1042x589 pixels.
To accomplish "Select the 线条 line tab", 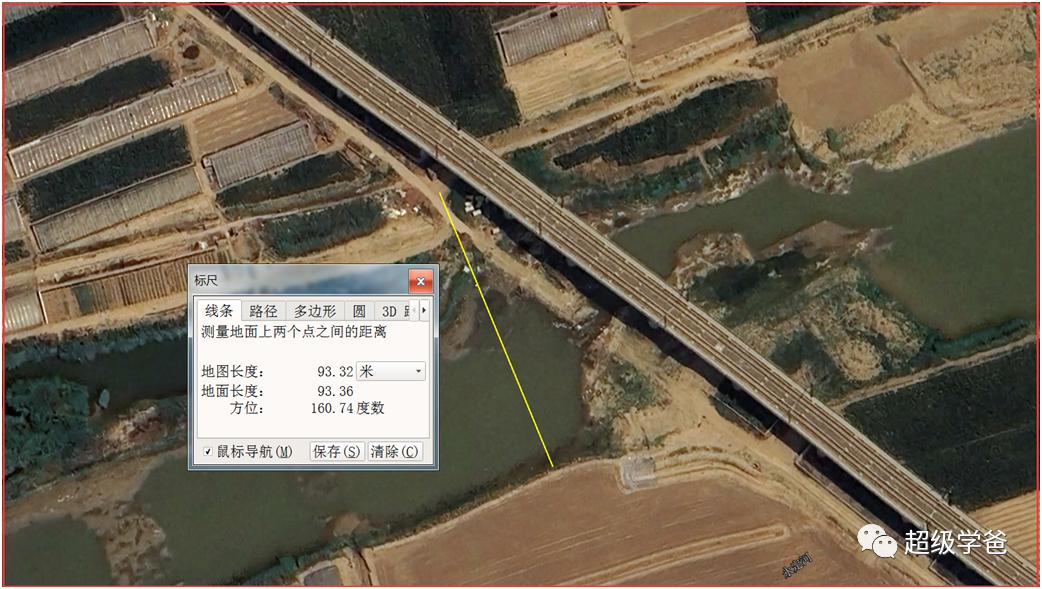I will pos(219,310).
